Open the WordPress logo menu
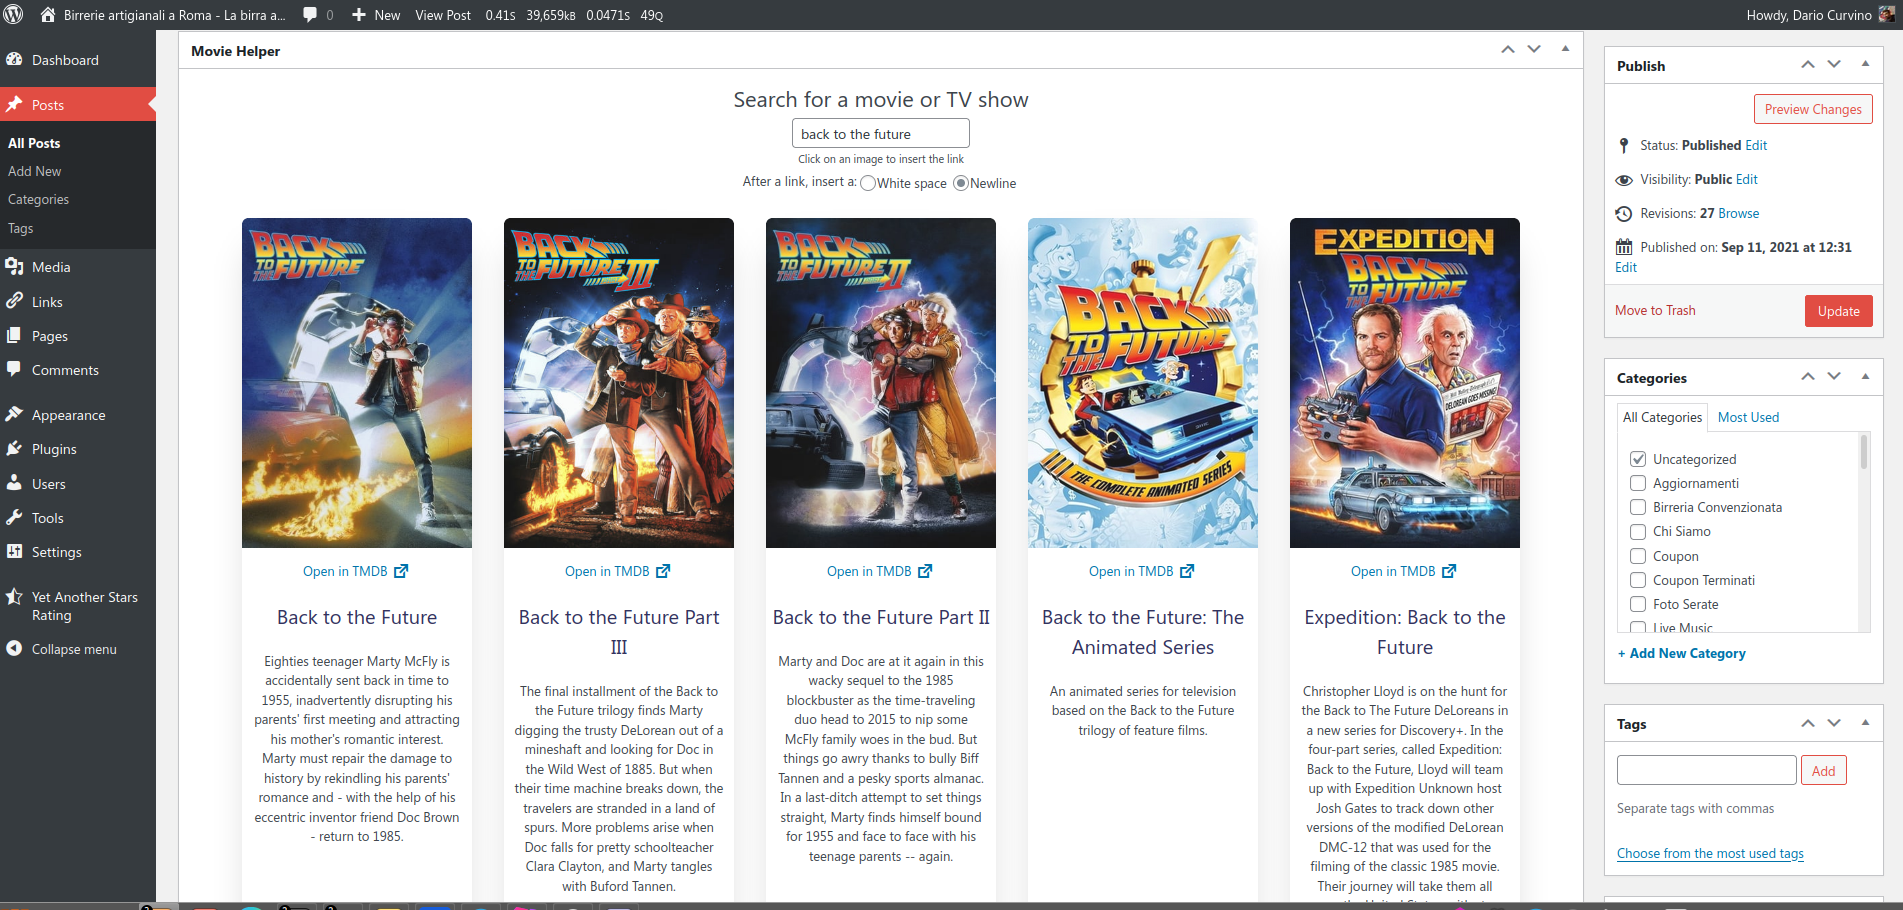The width and height of the screenshot is (1903, 910). click(x=14, y=15)
